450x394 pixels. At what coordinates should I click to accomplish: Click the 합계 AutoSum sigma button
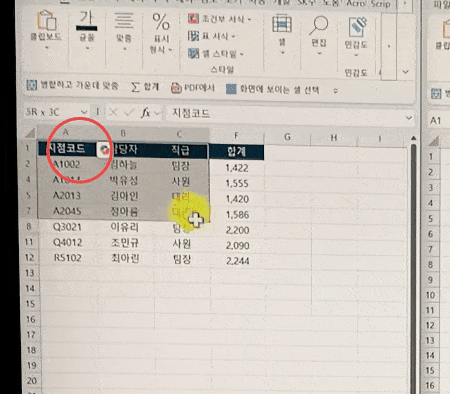(145, 87)
